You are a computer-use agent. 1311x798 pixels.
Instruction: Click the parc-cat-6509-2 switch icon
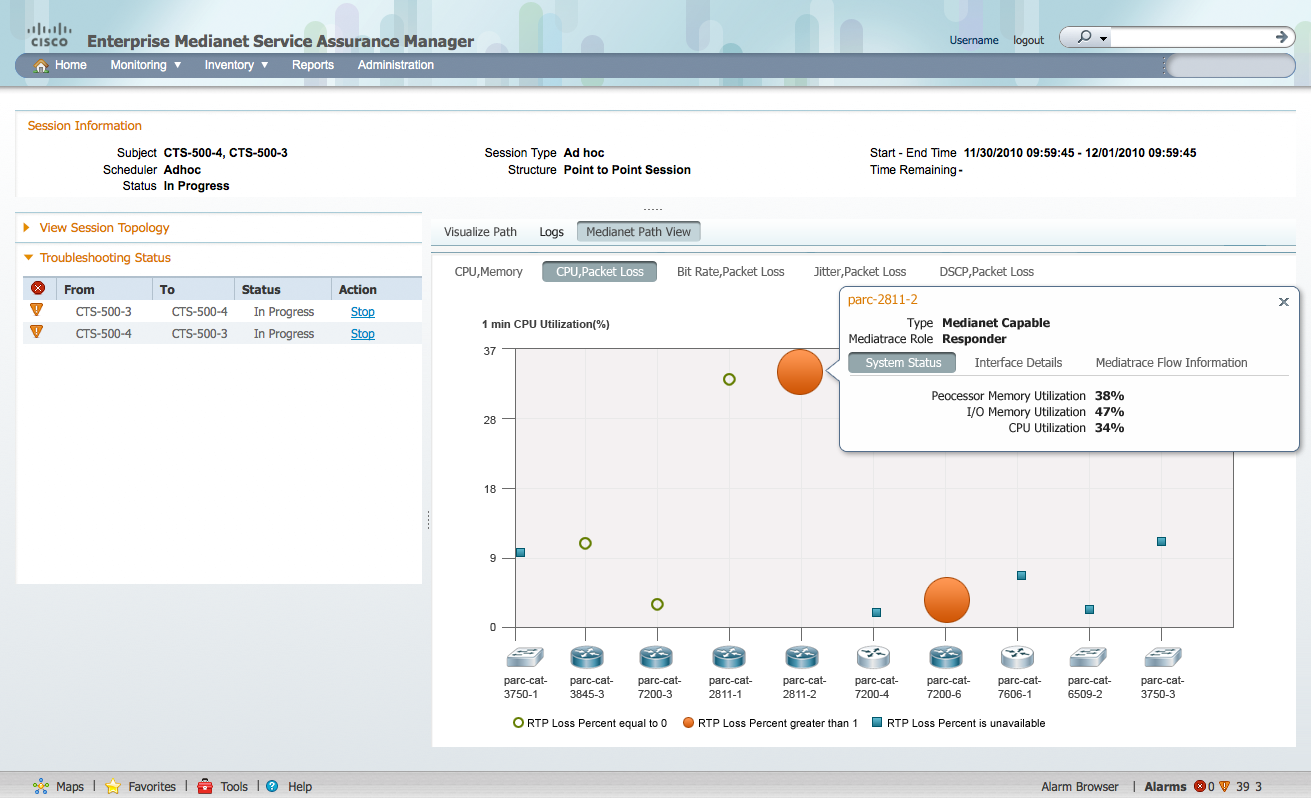1088,657
